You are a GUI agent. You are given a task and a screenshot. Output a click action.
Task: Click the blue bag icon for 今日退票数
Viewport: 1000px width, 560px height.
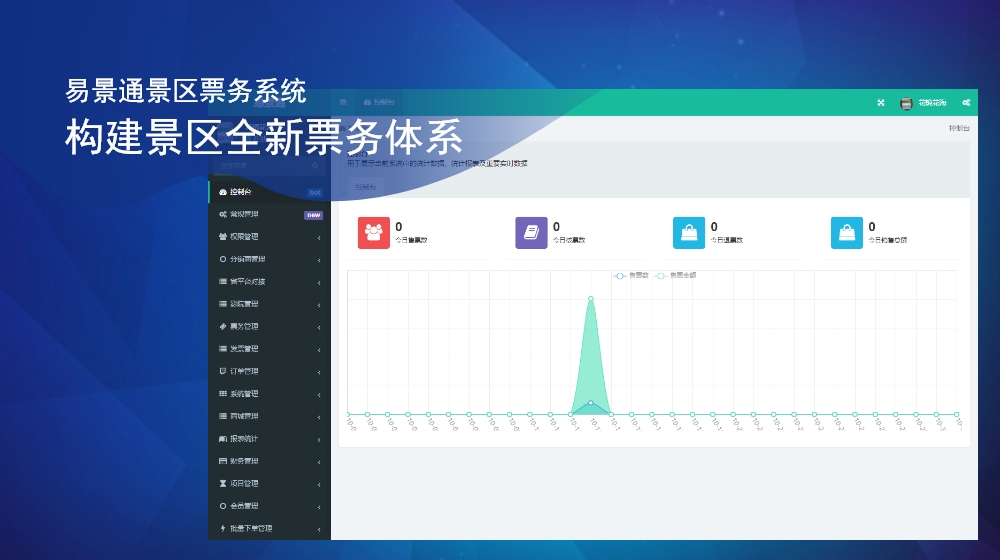[689, 233]
